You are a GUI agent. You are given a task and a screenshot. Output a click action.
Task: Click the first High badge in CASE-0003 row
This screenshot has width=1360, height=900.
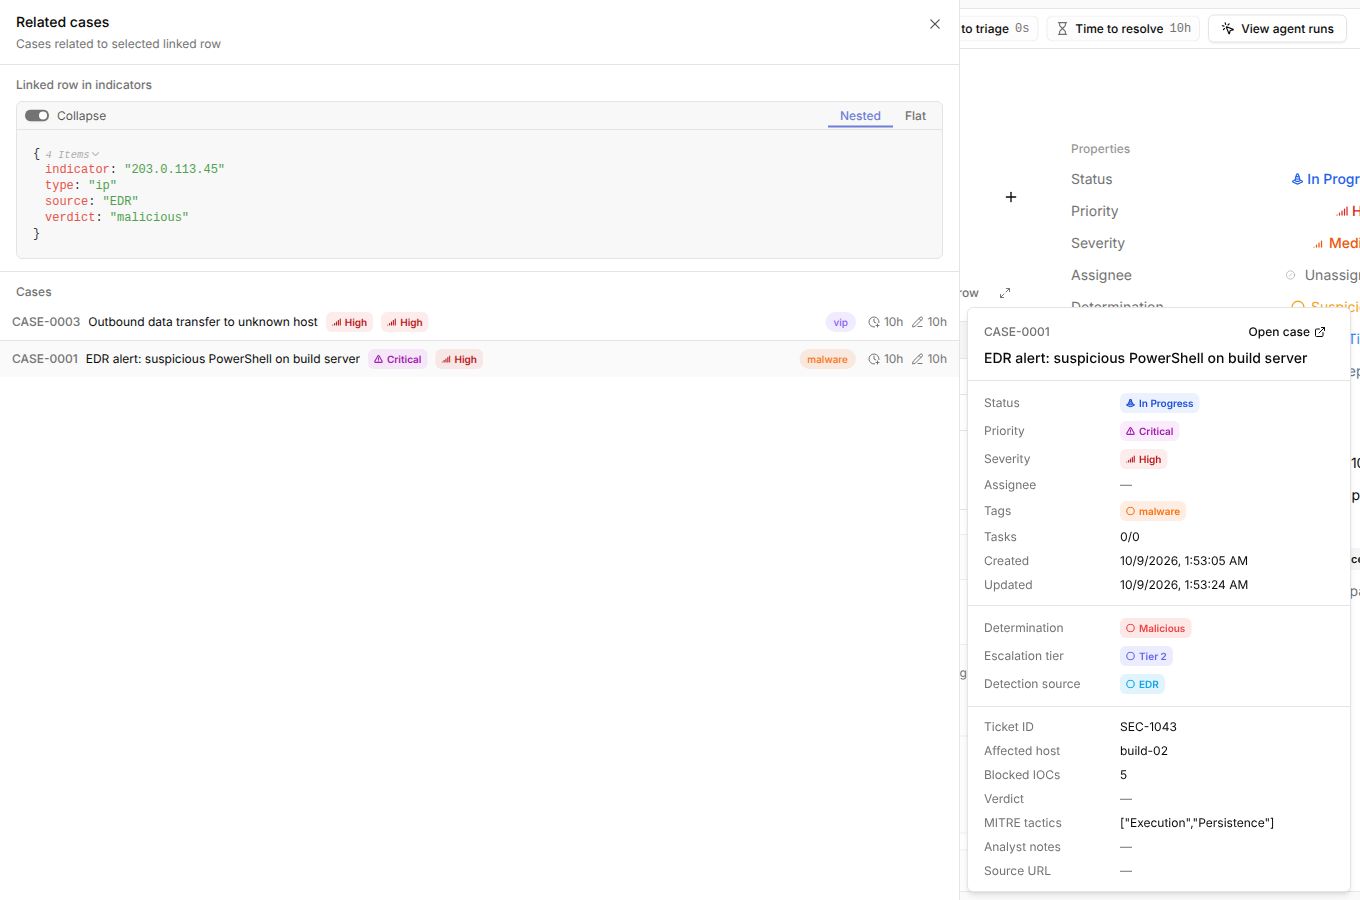[350, 322]
